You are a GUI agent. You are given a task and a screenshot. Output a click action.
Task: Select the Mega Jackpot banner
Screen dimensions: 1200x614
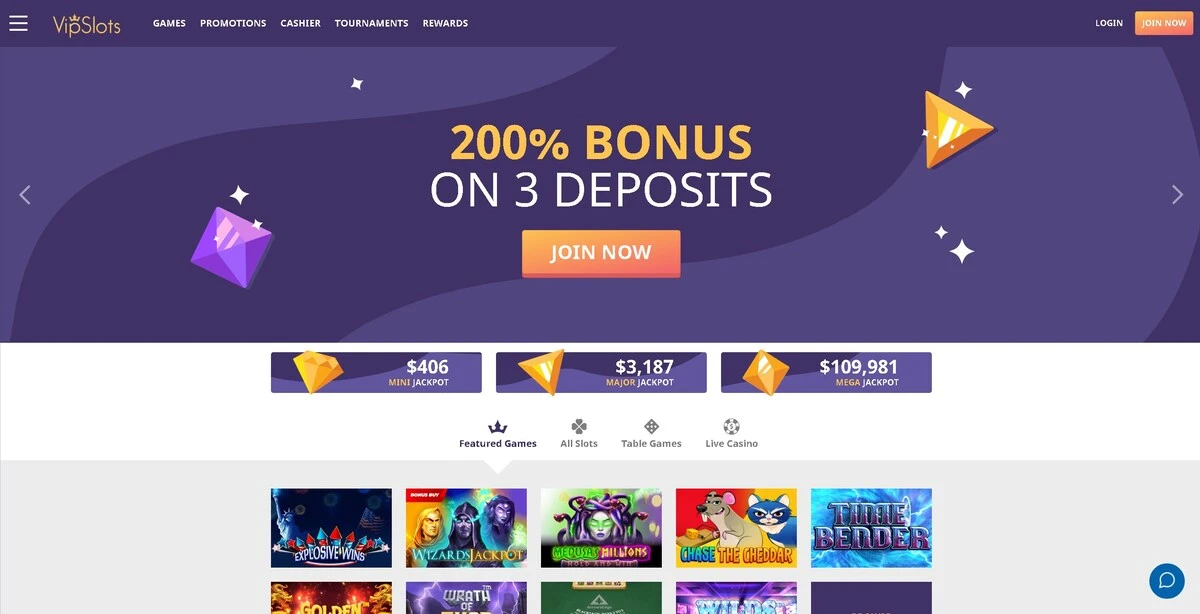point(826,372)
